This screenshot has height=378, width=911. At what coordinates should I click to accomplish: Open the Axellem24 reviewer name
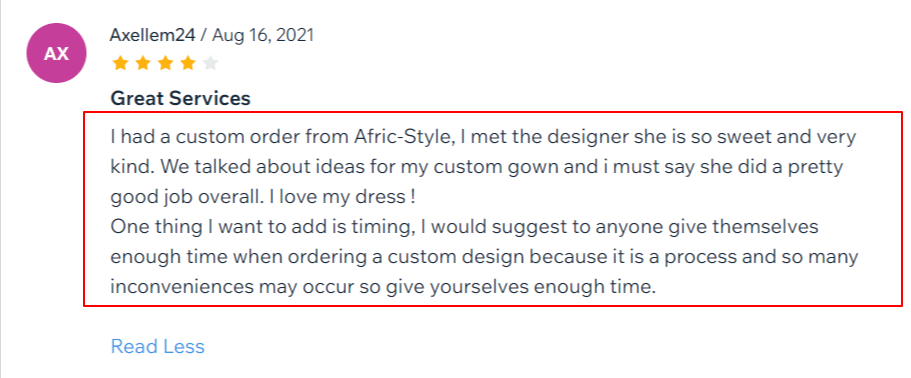point(152,35)
